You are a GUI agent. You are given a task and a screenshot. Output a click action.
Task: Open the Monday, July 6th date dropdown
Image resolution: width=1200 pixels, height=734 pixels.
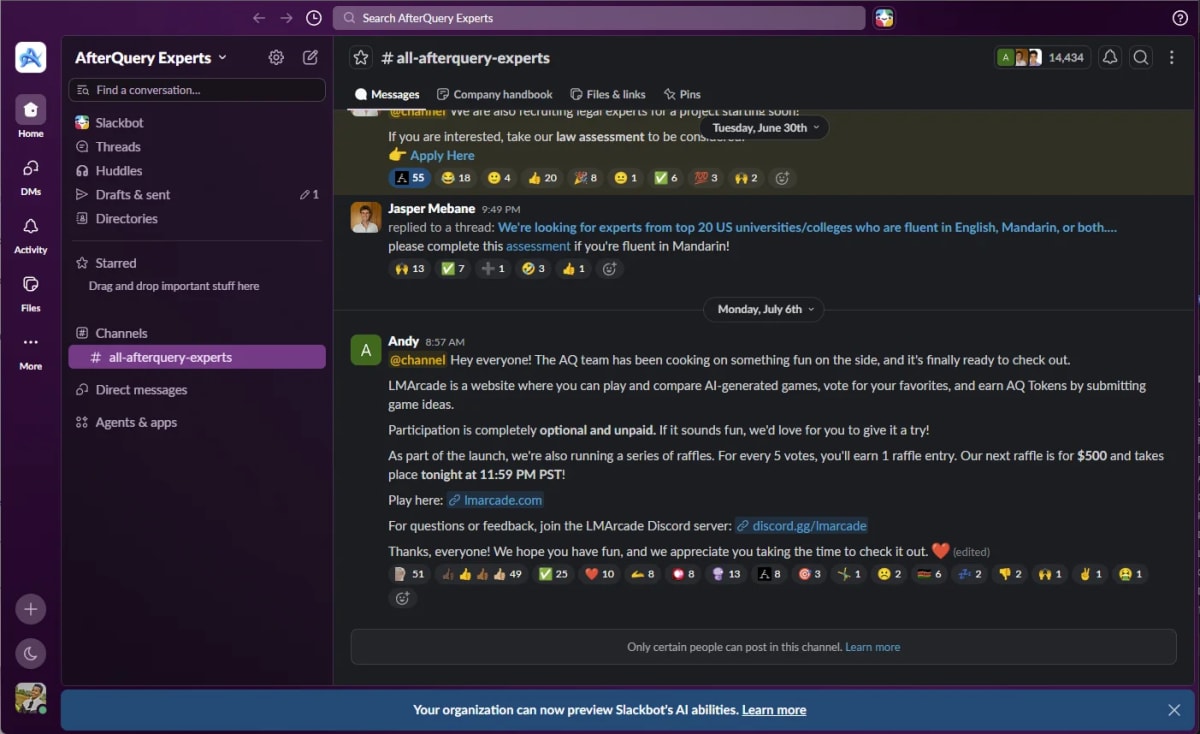pos(766,309)
